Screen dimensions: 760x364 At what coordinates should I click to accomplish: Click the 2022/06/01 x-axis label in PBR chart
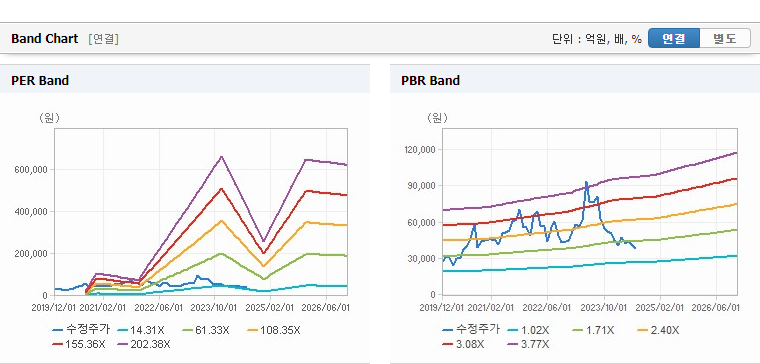click(548, 308)
